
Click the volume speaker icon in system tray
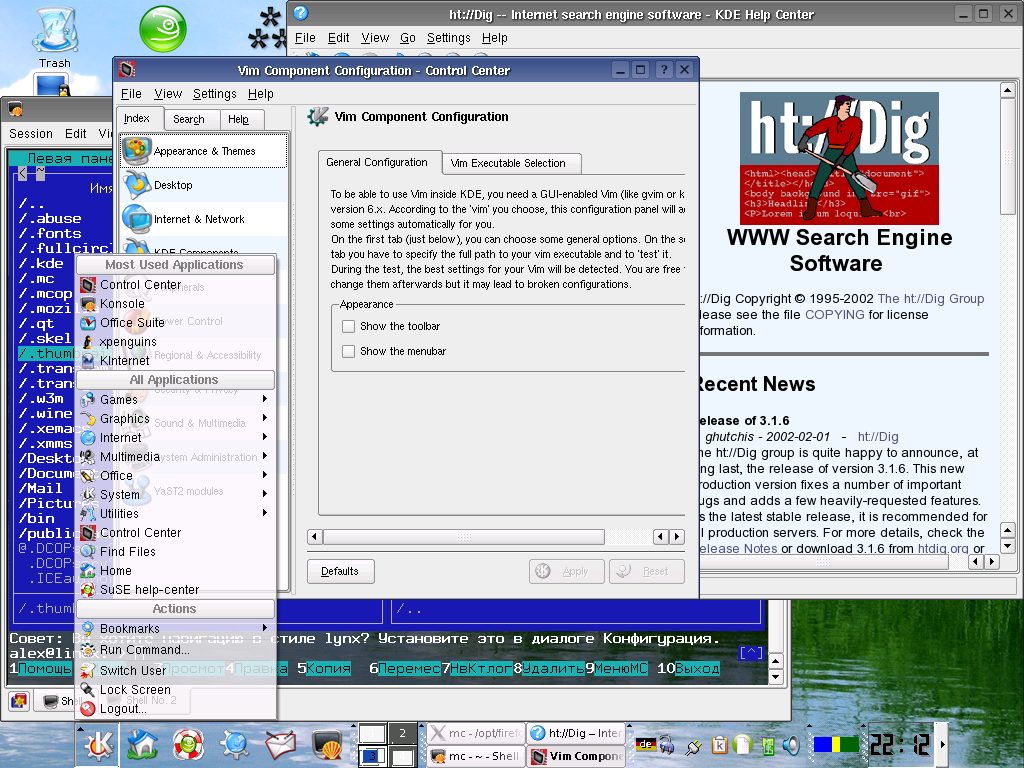click(x=791, y=745)
